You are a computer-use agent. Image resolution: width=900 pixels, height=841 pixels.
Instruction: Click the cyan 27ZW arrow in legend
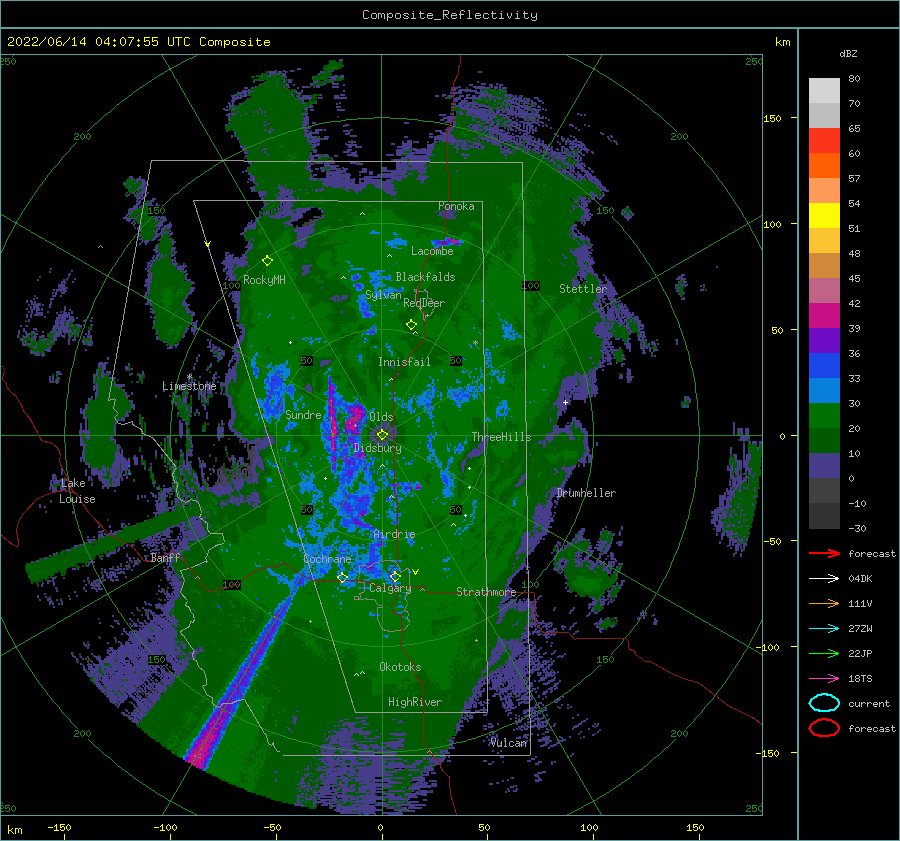pos(824,629)
